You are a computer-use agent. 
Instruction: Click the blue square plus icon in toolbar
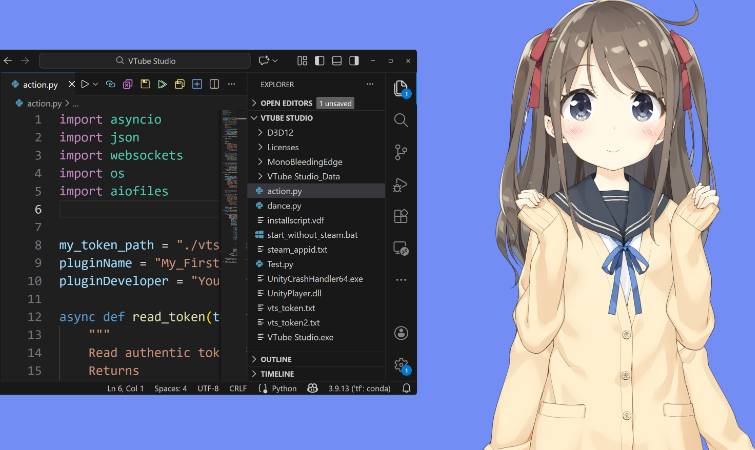pos(197,84)
